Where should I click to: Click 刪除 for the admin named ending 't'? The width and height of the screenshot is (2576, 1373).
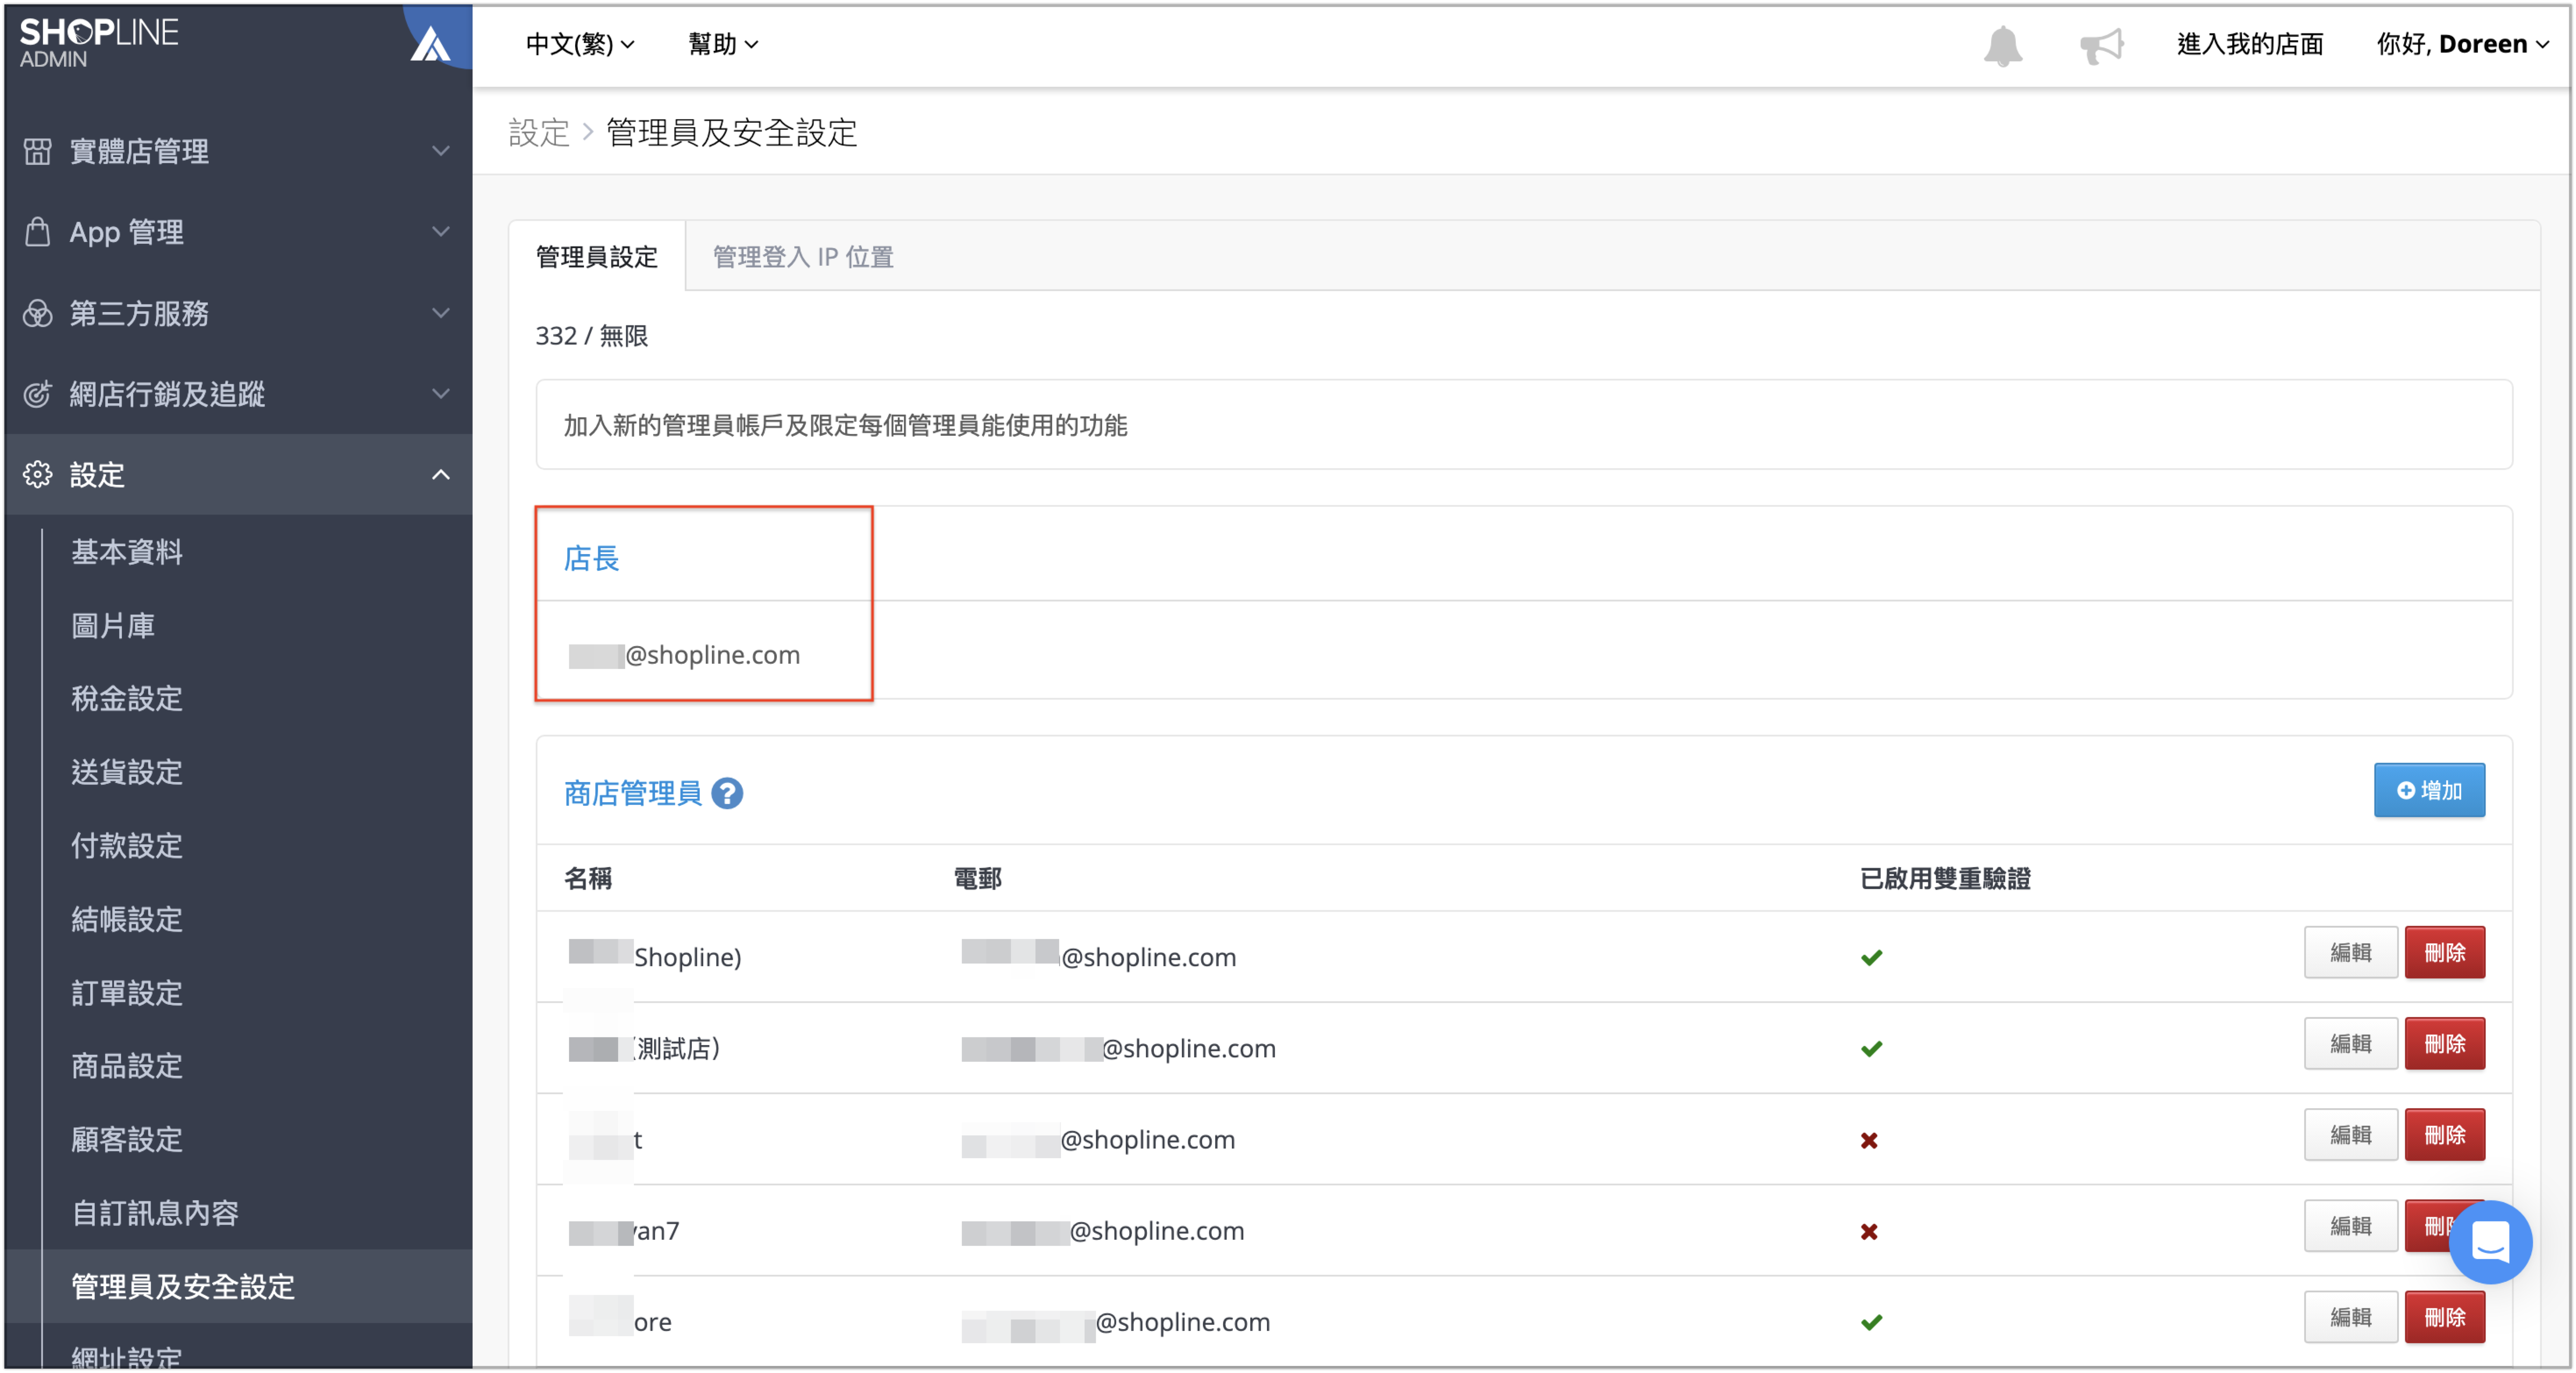tap(2444, 1135)
